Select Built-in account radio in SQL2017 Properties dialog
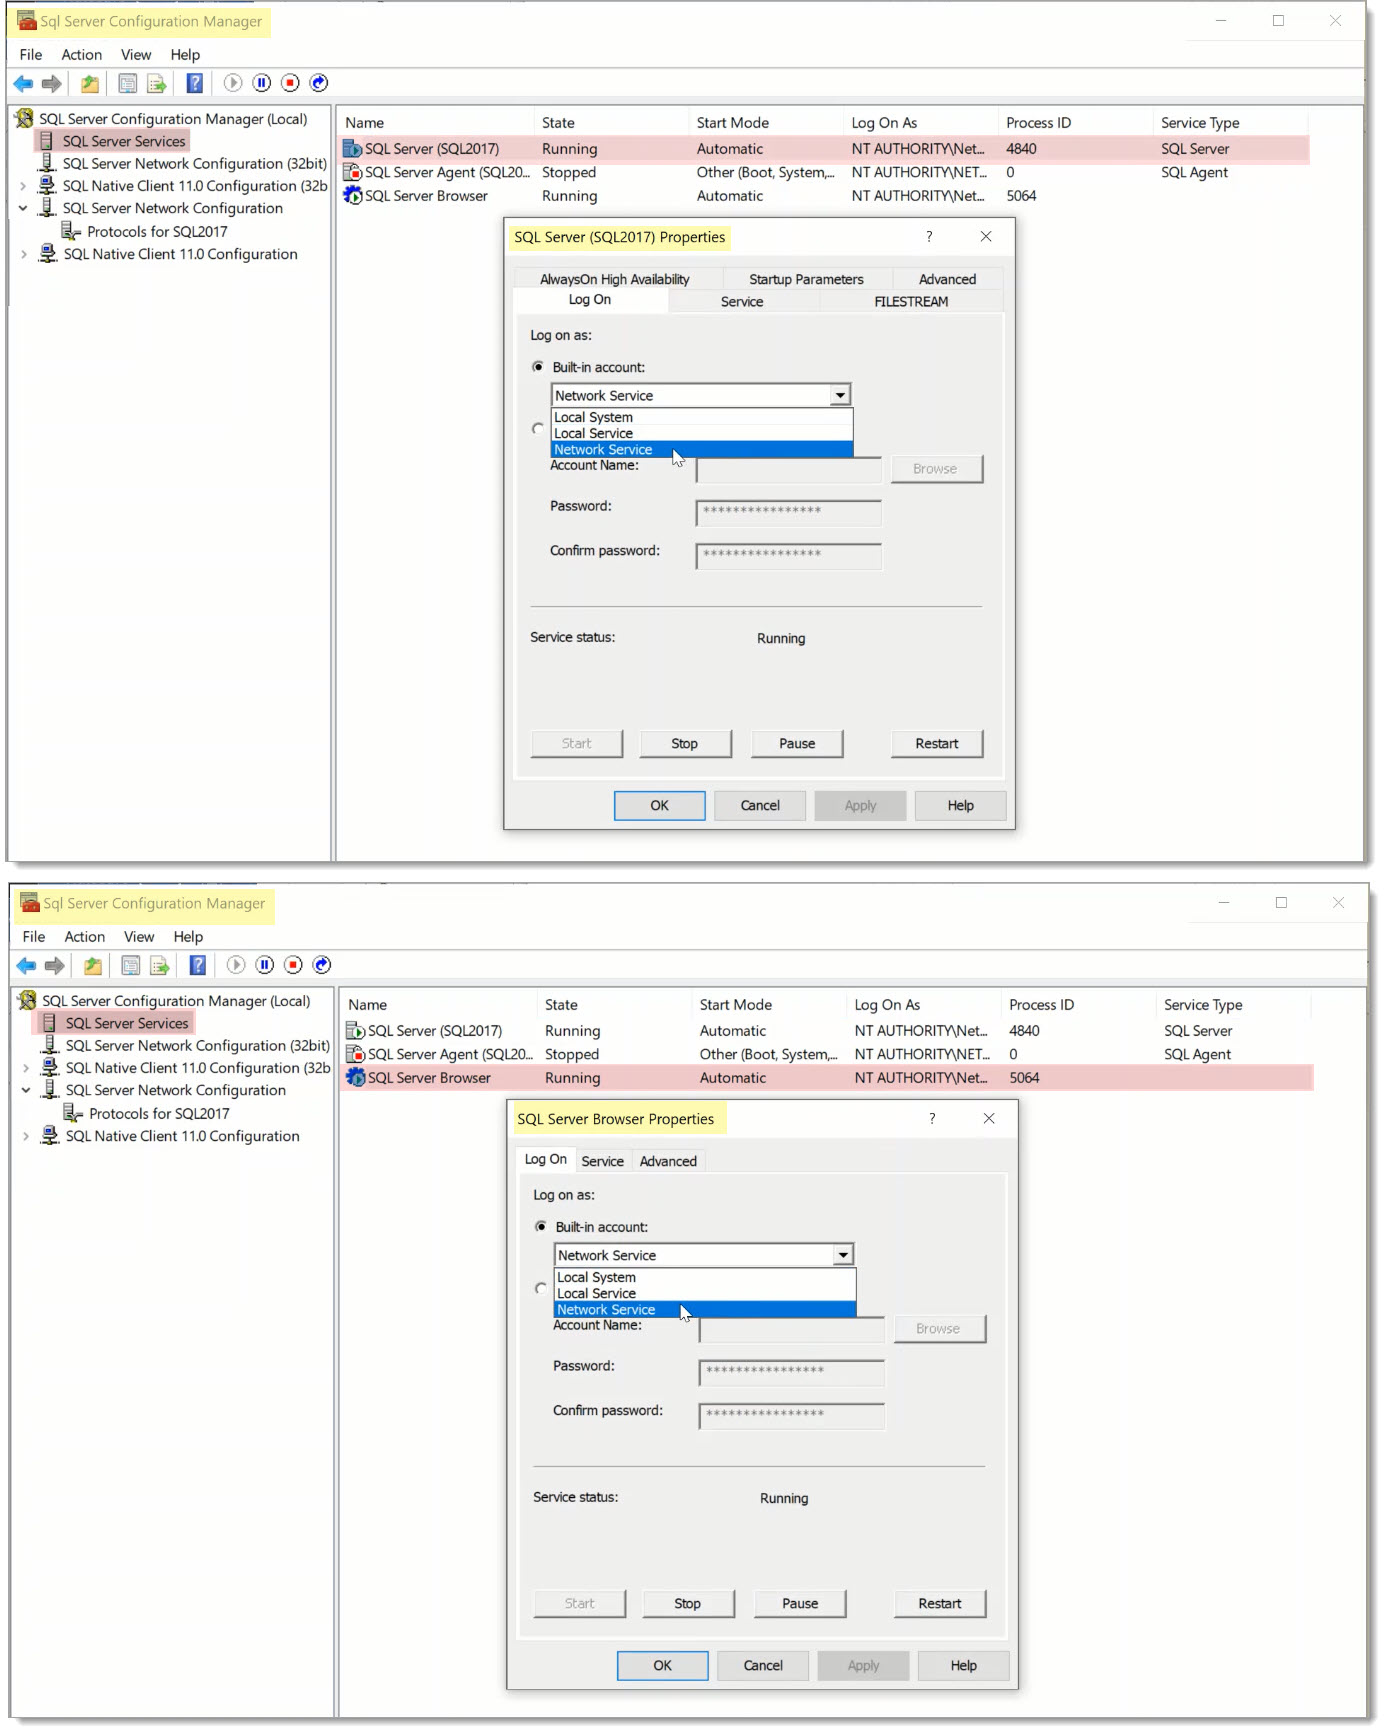 538,367
